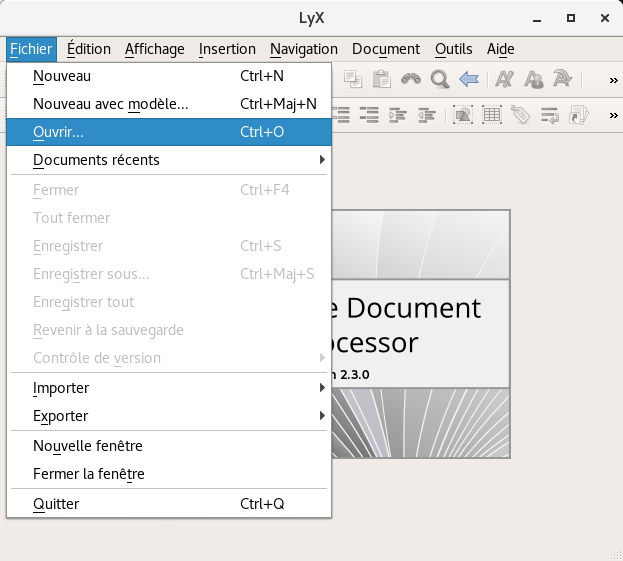Select Nouveau avec modèle... entry

pos(169,104)
